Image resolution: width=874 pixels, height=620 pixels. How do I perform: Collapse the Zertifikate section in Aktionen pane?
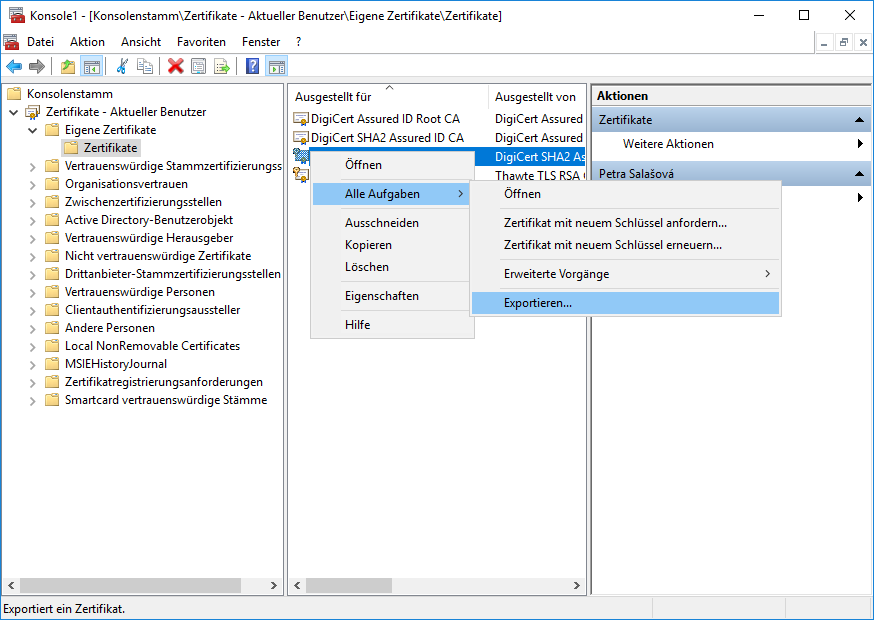click(x=860, y=120)
